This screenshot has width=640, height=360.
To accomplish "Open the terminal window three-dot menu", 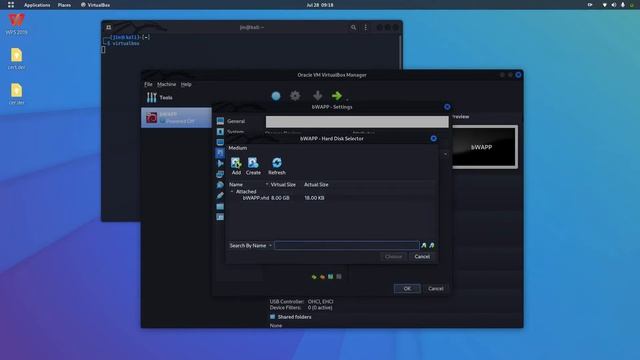I will pyautogui.click(x=366, y=27).
